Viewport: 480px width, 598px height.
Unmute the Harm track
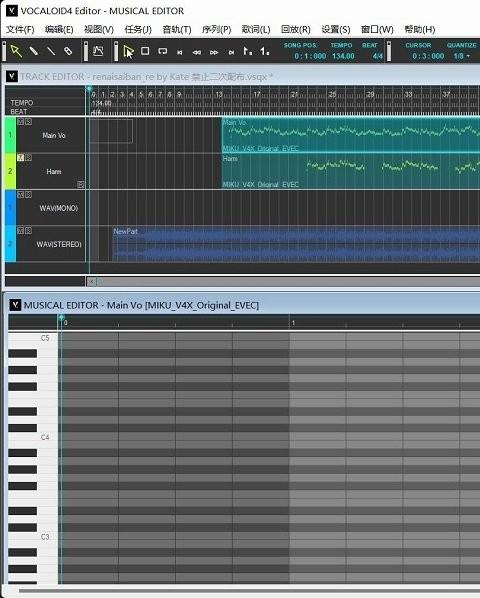[21, 158]
